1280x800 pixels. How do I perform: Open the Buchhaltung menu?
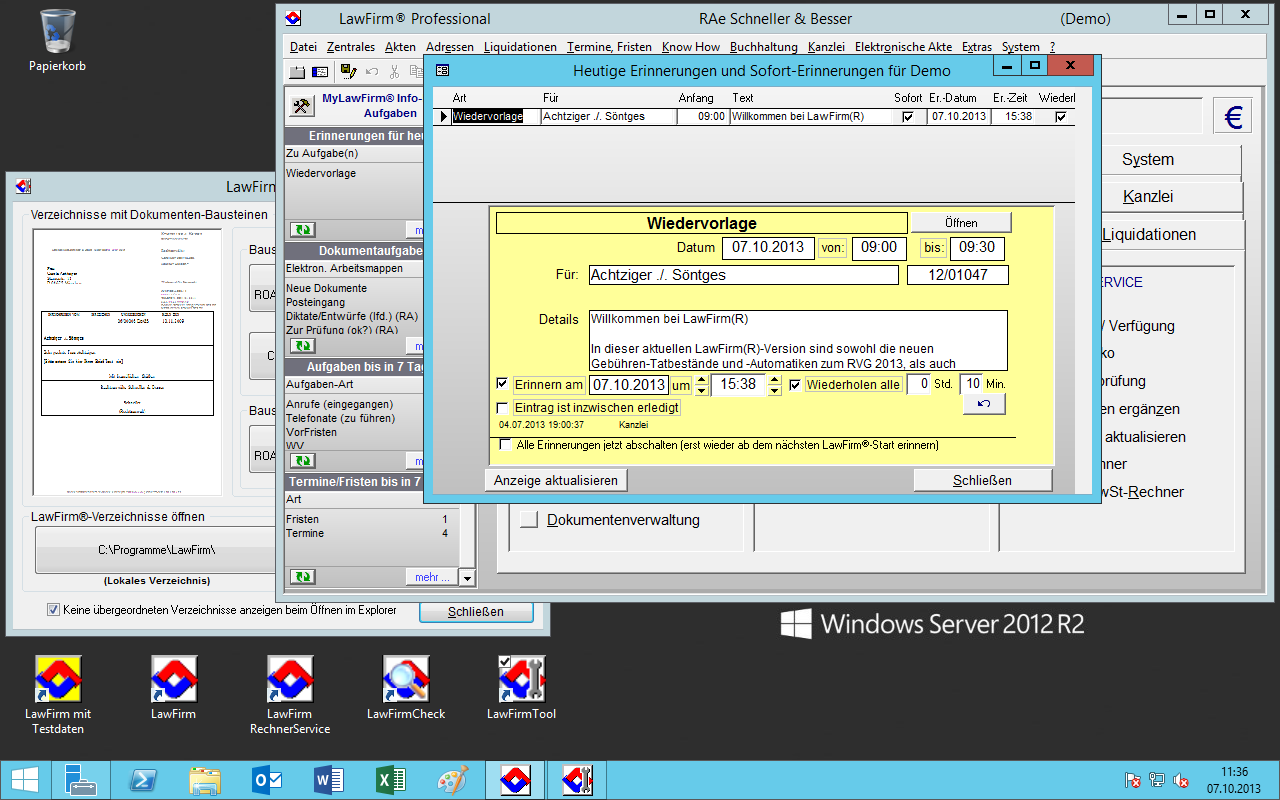pos(764,47)
